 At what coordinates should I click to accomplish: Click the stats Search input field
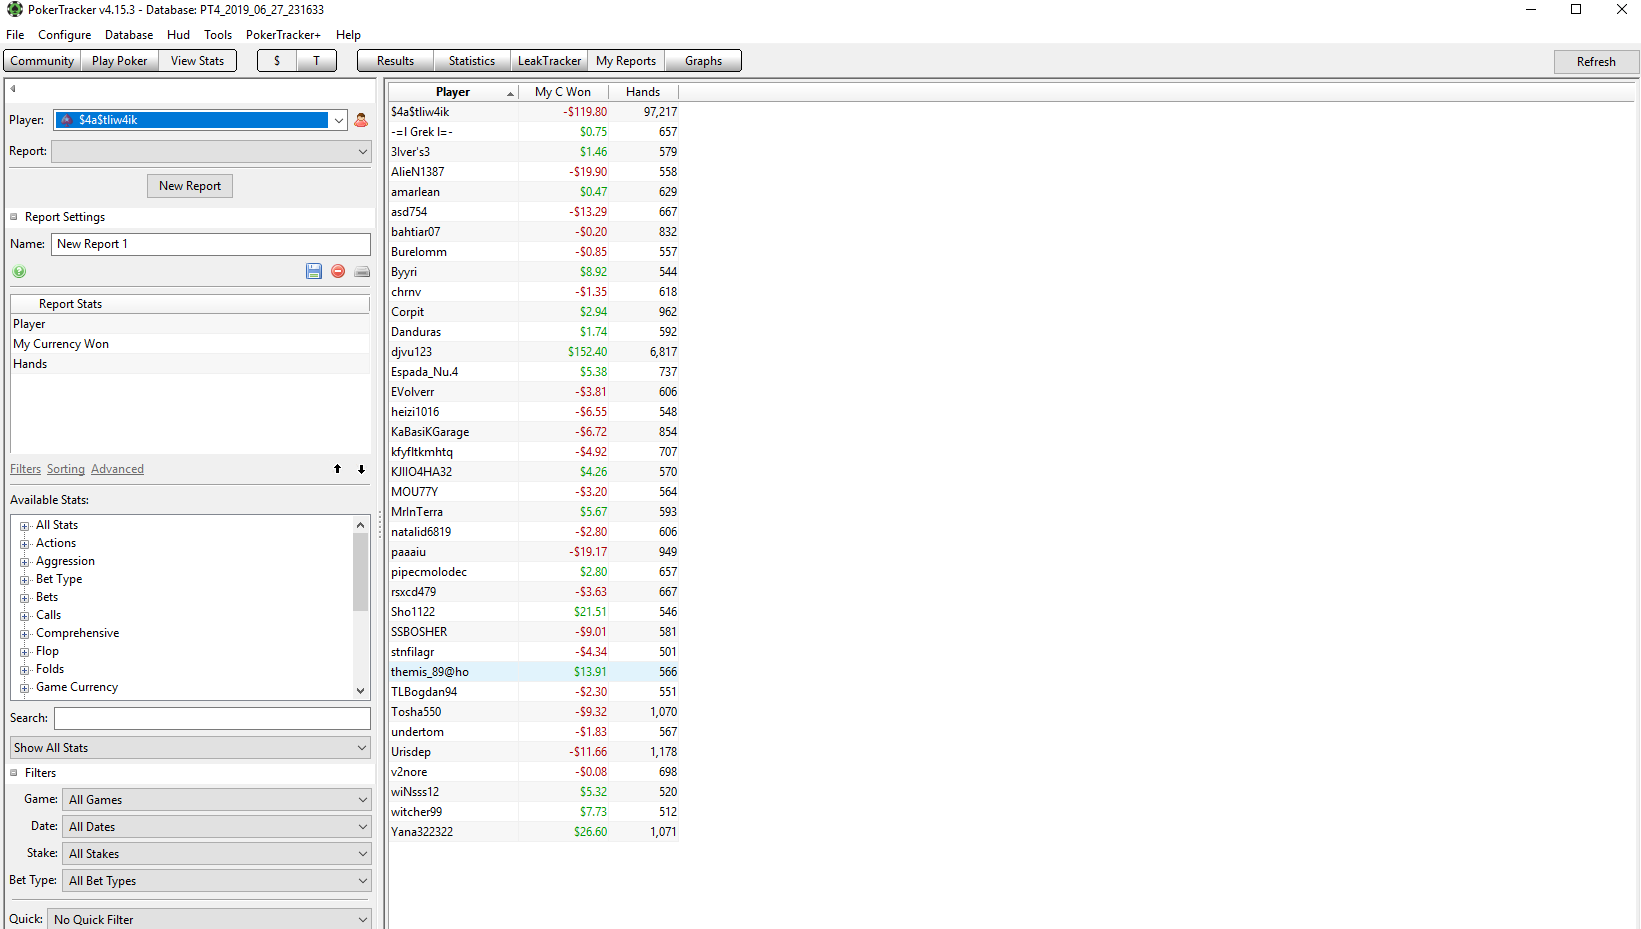[212, 718]
